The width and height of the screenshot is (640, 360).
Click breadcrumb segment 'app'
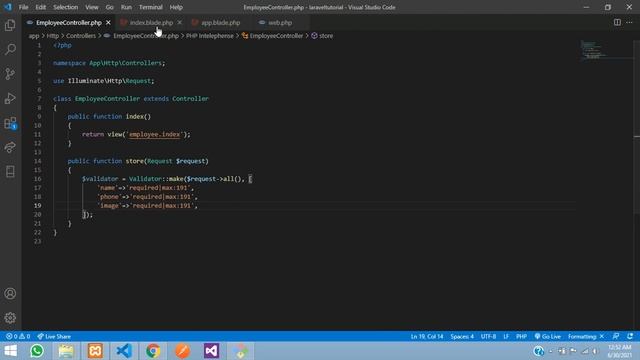34,36
